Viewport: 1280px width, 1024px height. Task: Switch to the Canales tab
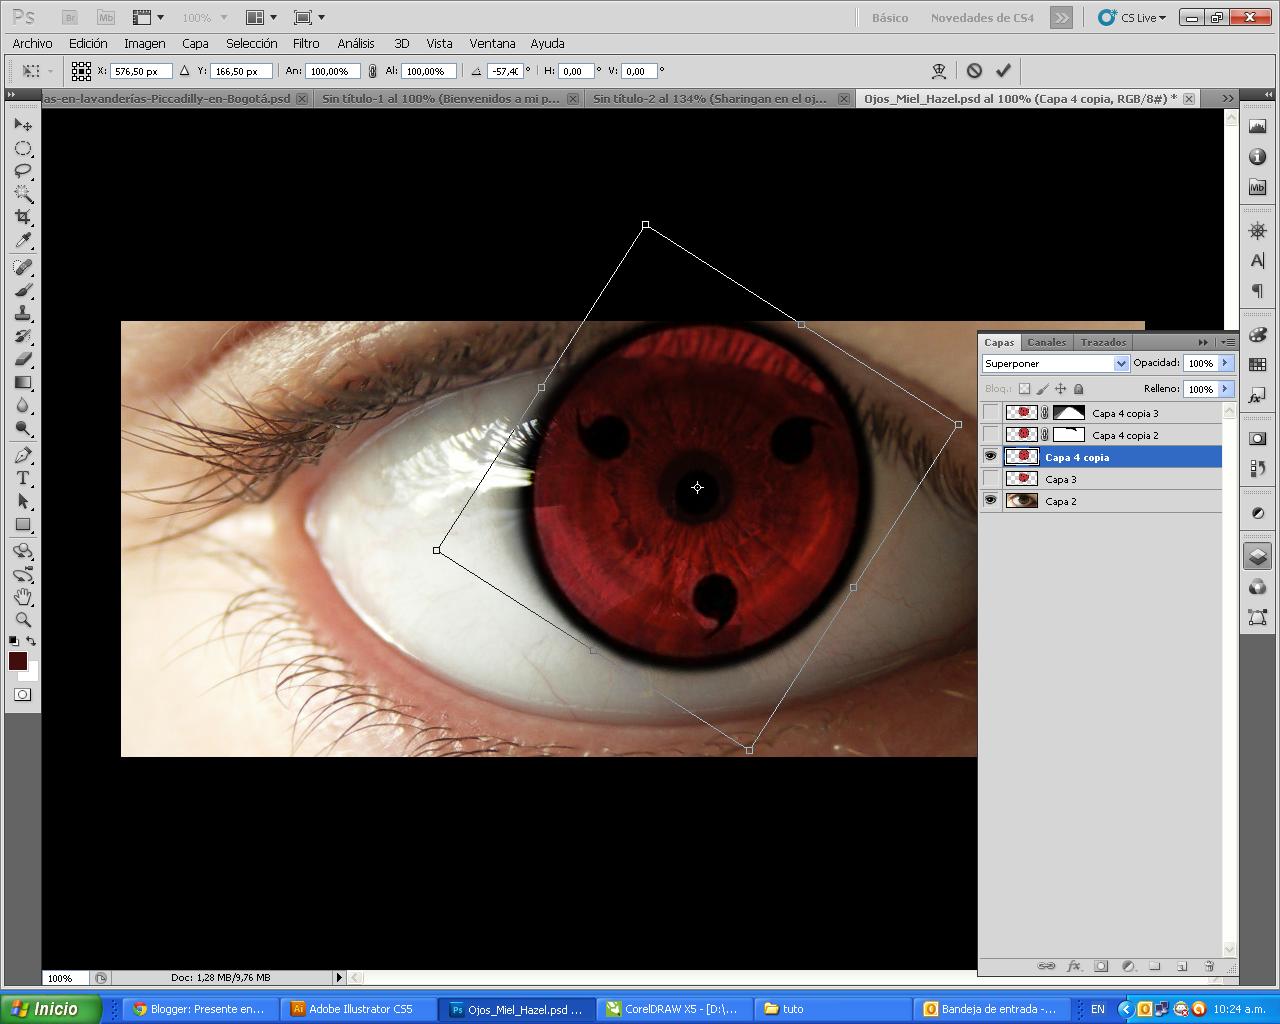point(1047,342)
